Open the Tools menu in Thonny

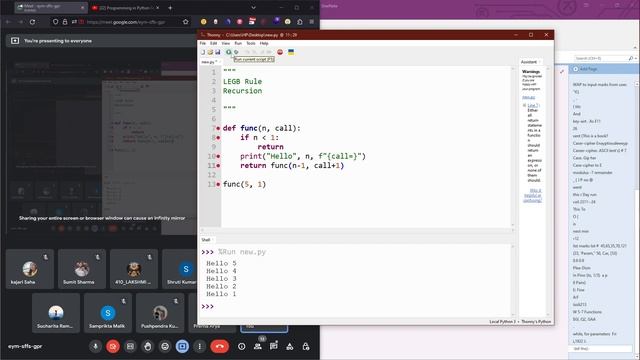(x=251, y=43)
